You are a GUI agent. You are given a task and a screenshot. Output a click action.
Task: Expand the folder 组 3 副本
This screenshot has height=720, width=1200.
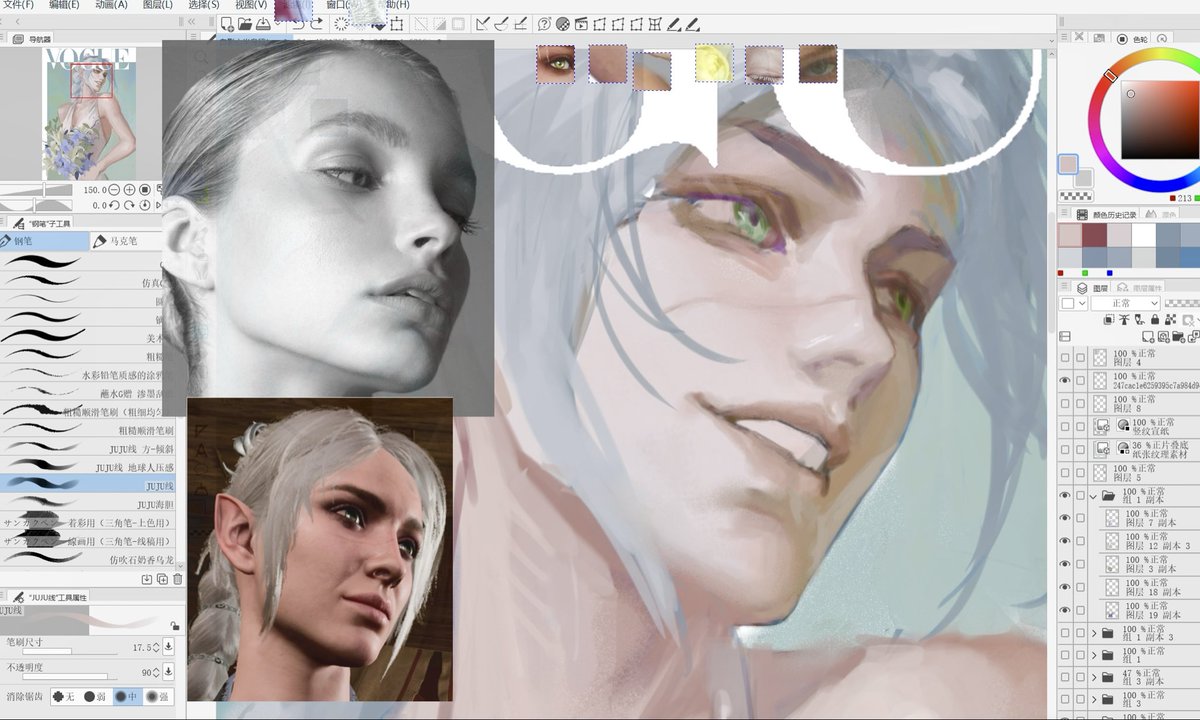[x=1093, y=679]
